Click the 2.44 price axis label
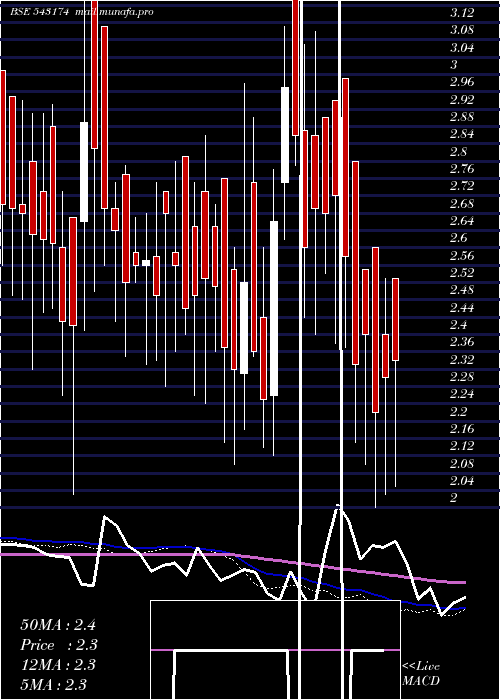The height and width of the screenshot is (700, 500). point(462,308)
